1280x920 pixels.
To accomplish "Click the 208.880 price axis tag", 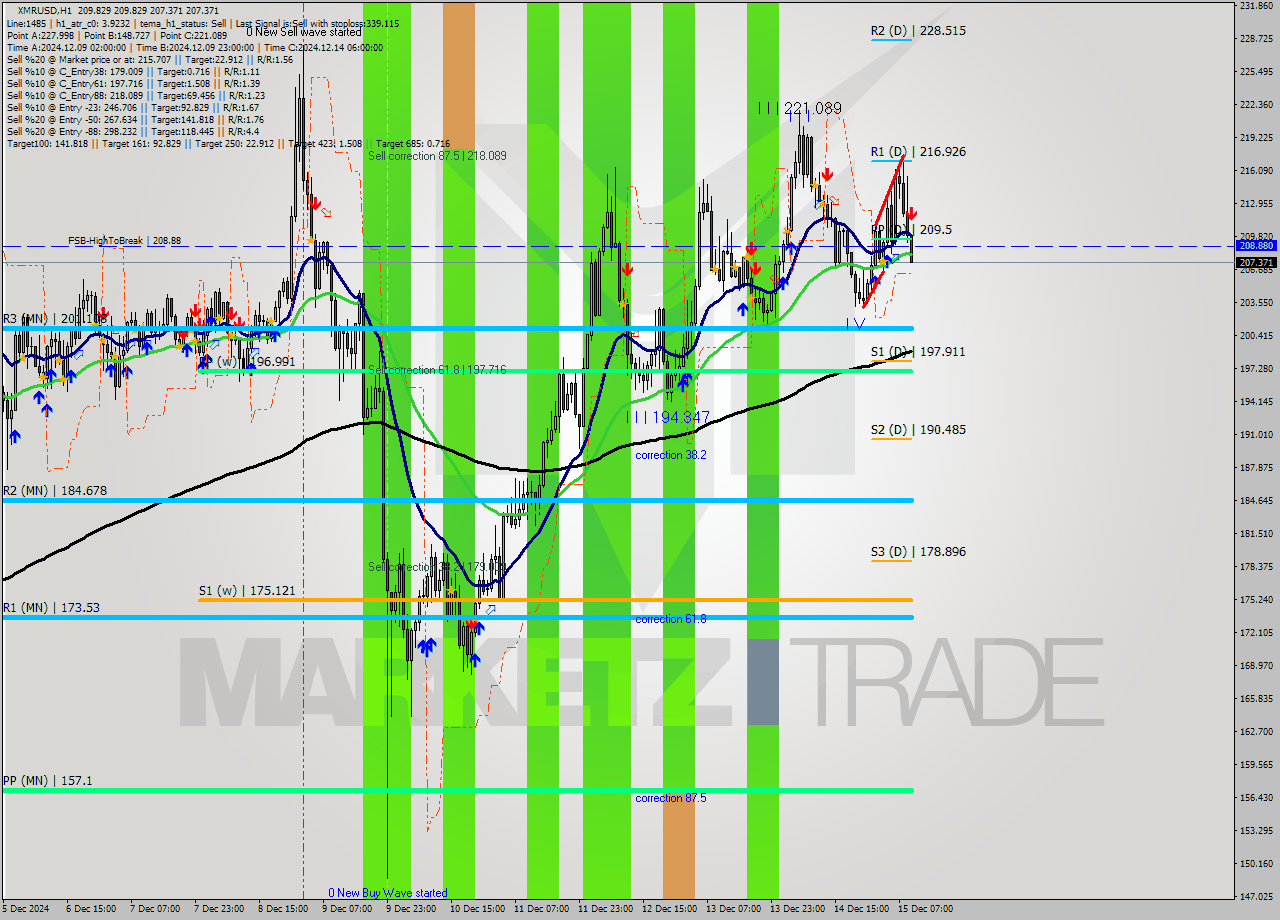I will tap(1256, 245).
